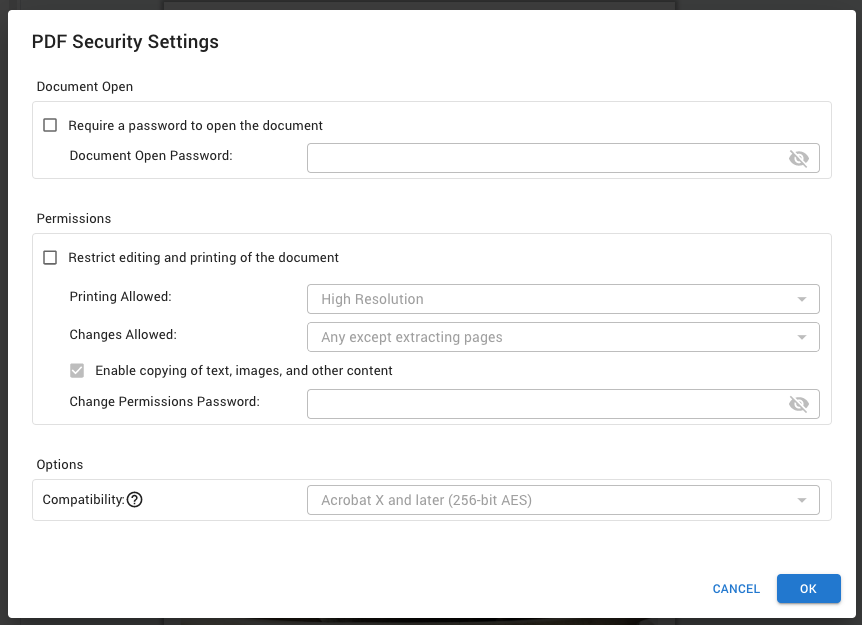The image size is (862, 625).
Task: Toggle Enable copying of text and images
Action: 77,371
